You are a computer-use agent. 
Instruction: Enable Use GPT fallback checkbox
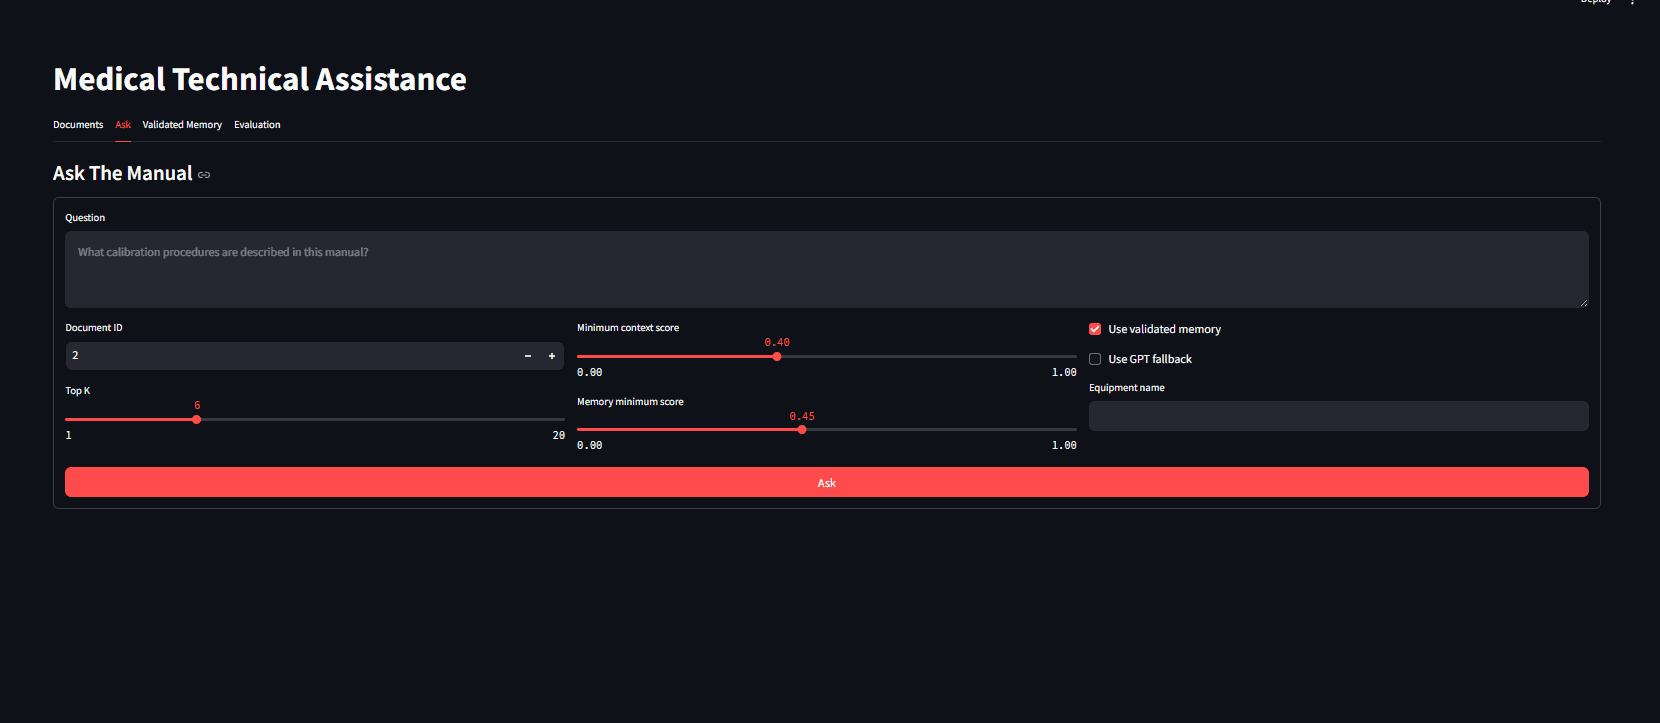coord(1095,359)
